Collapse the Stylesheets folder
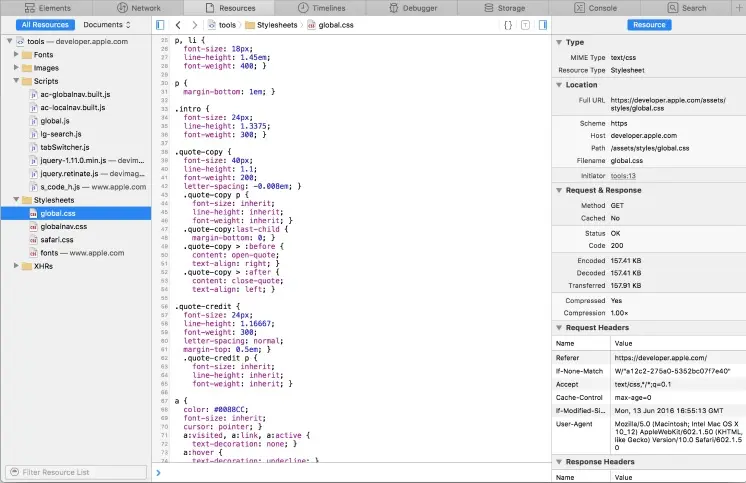 [x=16, y=200]
